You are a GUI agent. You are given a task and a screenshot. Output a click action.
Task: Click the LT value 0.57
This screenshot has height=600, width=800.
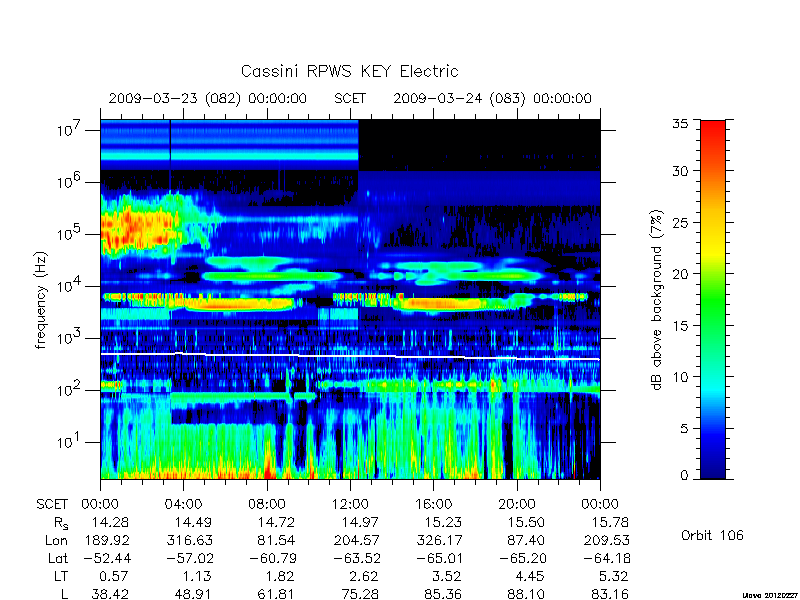click(x=113, y=577)
